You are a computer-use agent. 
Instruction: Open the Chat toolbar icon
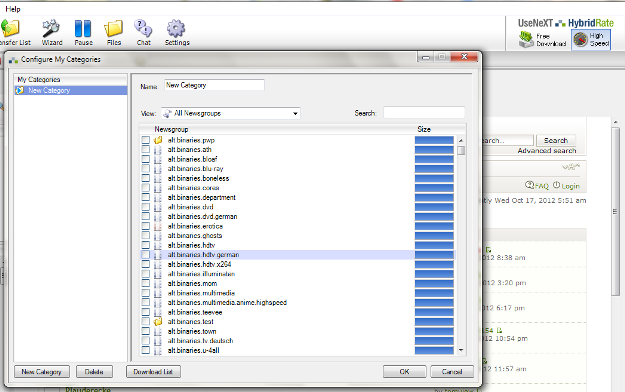(143, 28)
